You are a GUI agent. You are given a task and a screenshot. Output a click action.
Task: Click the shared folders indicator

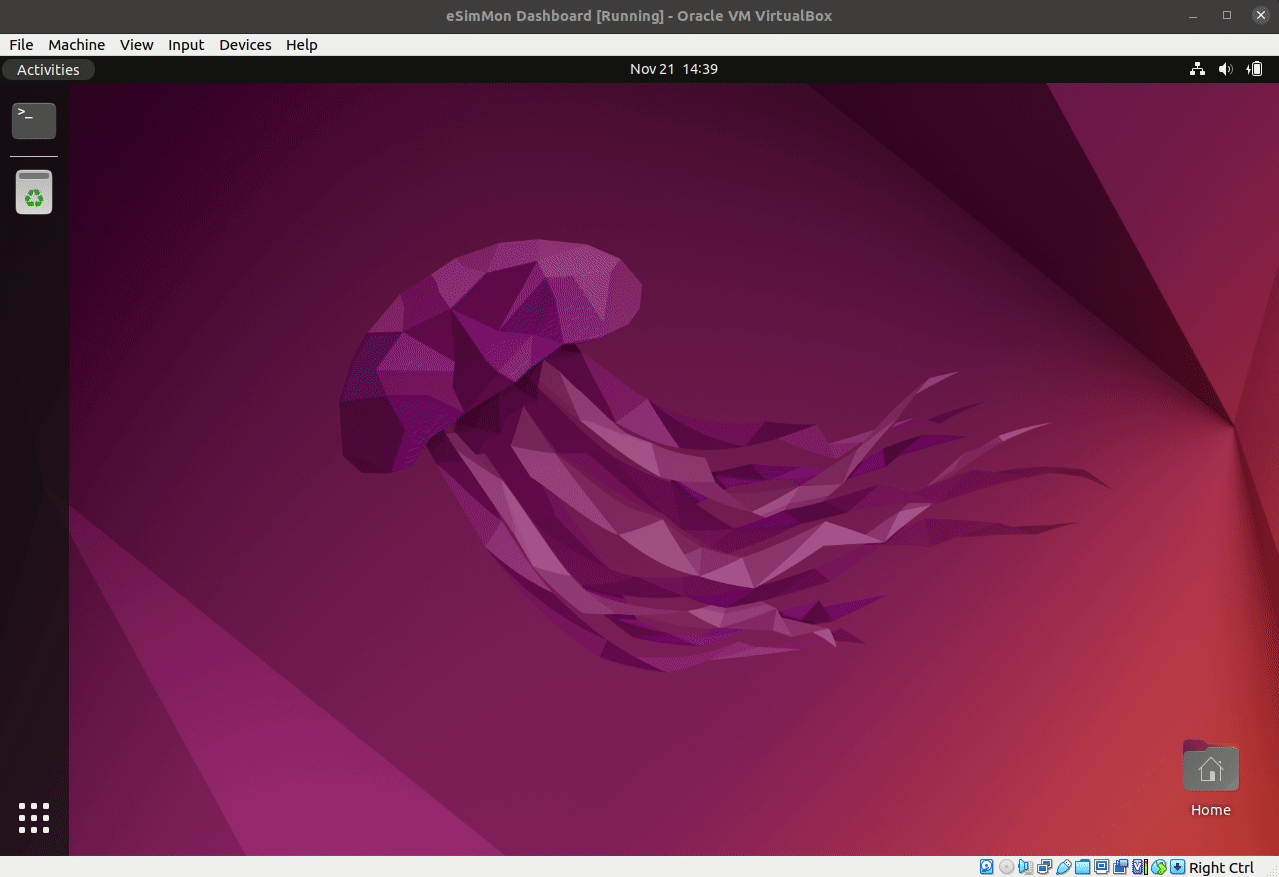[1082, 867]
